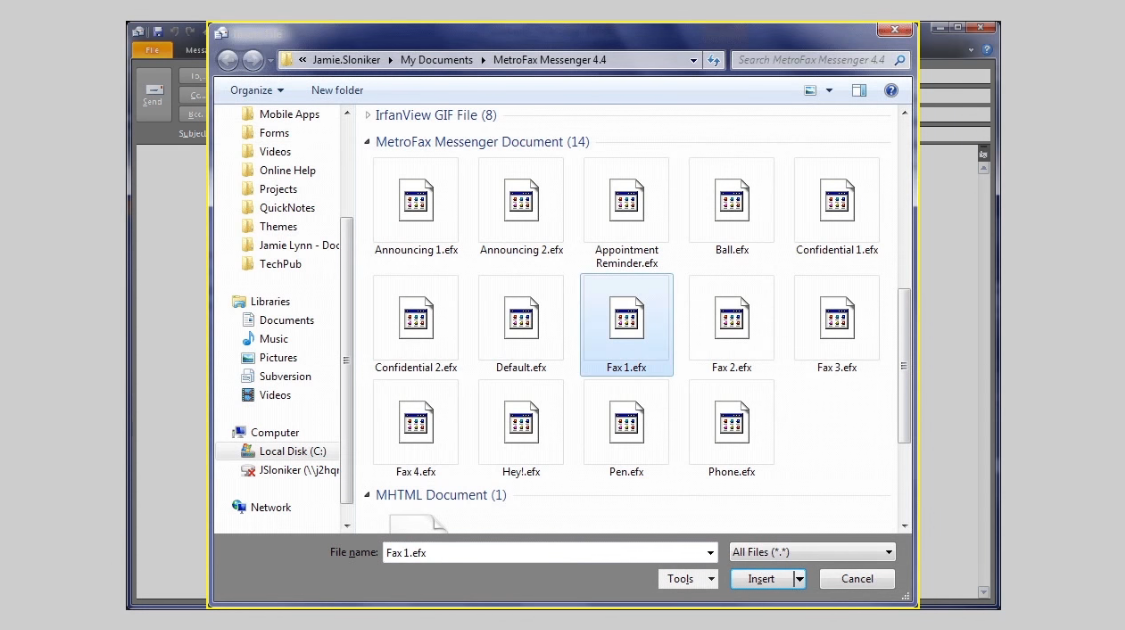Click My Documents in the address path

(x=436, y=60)
